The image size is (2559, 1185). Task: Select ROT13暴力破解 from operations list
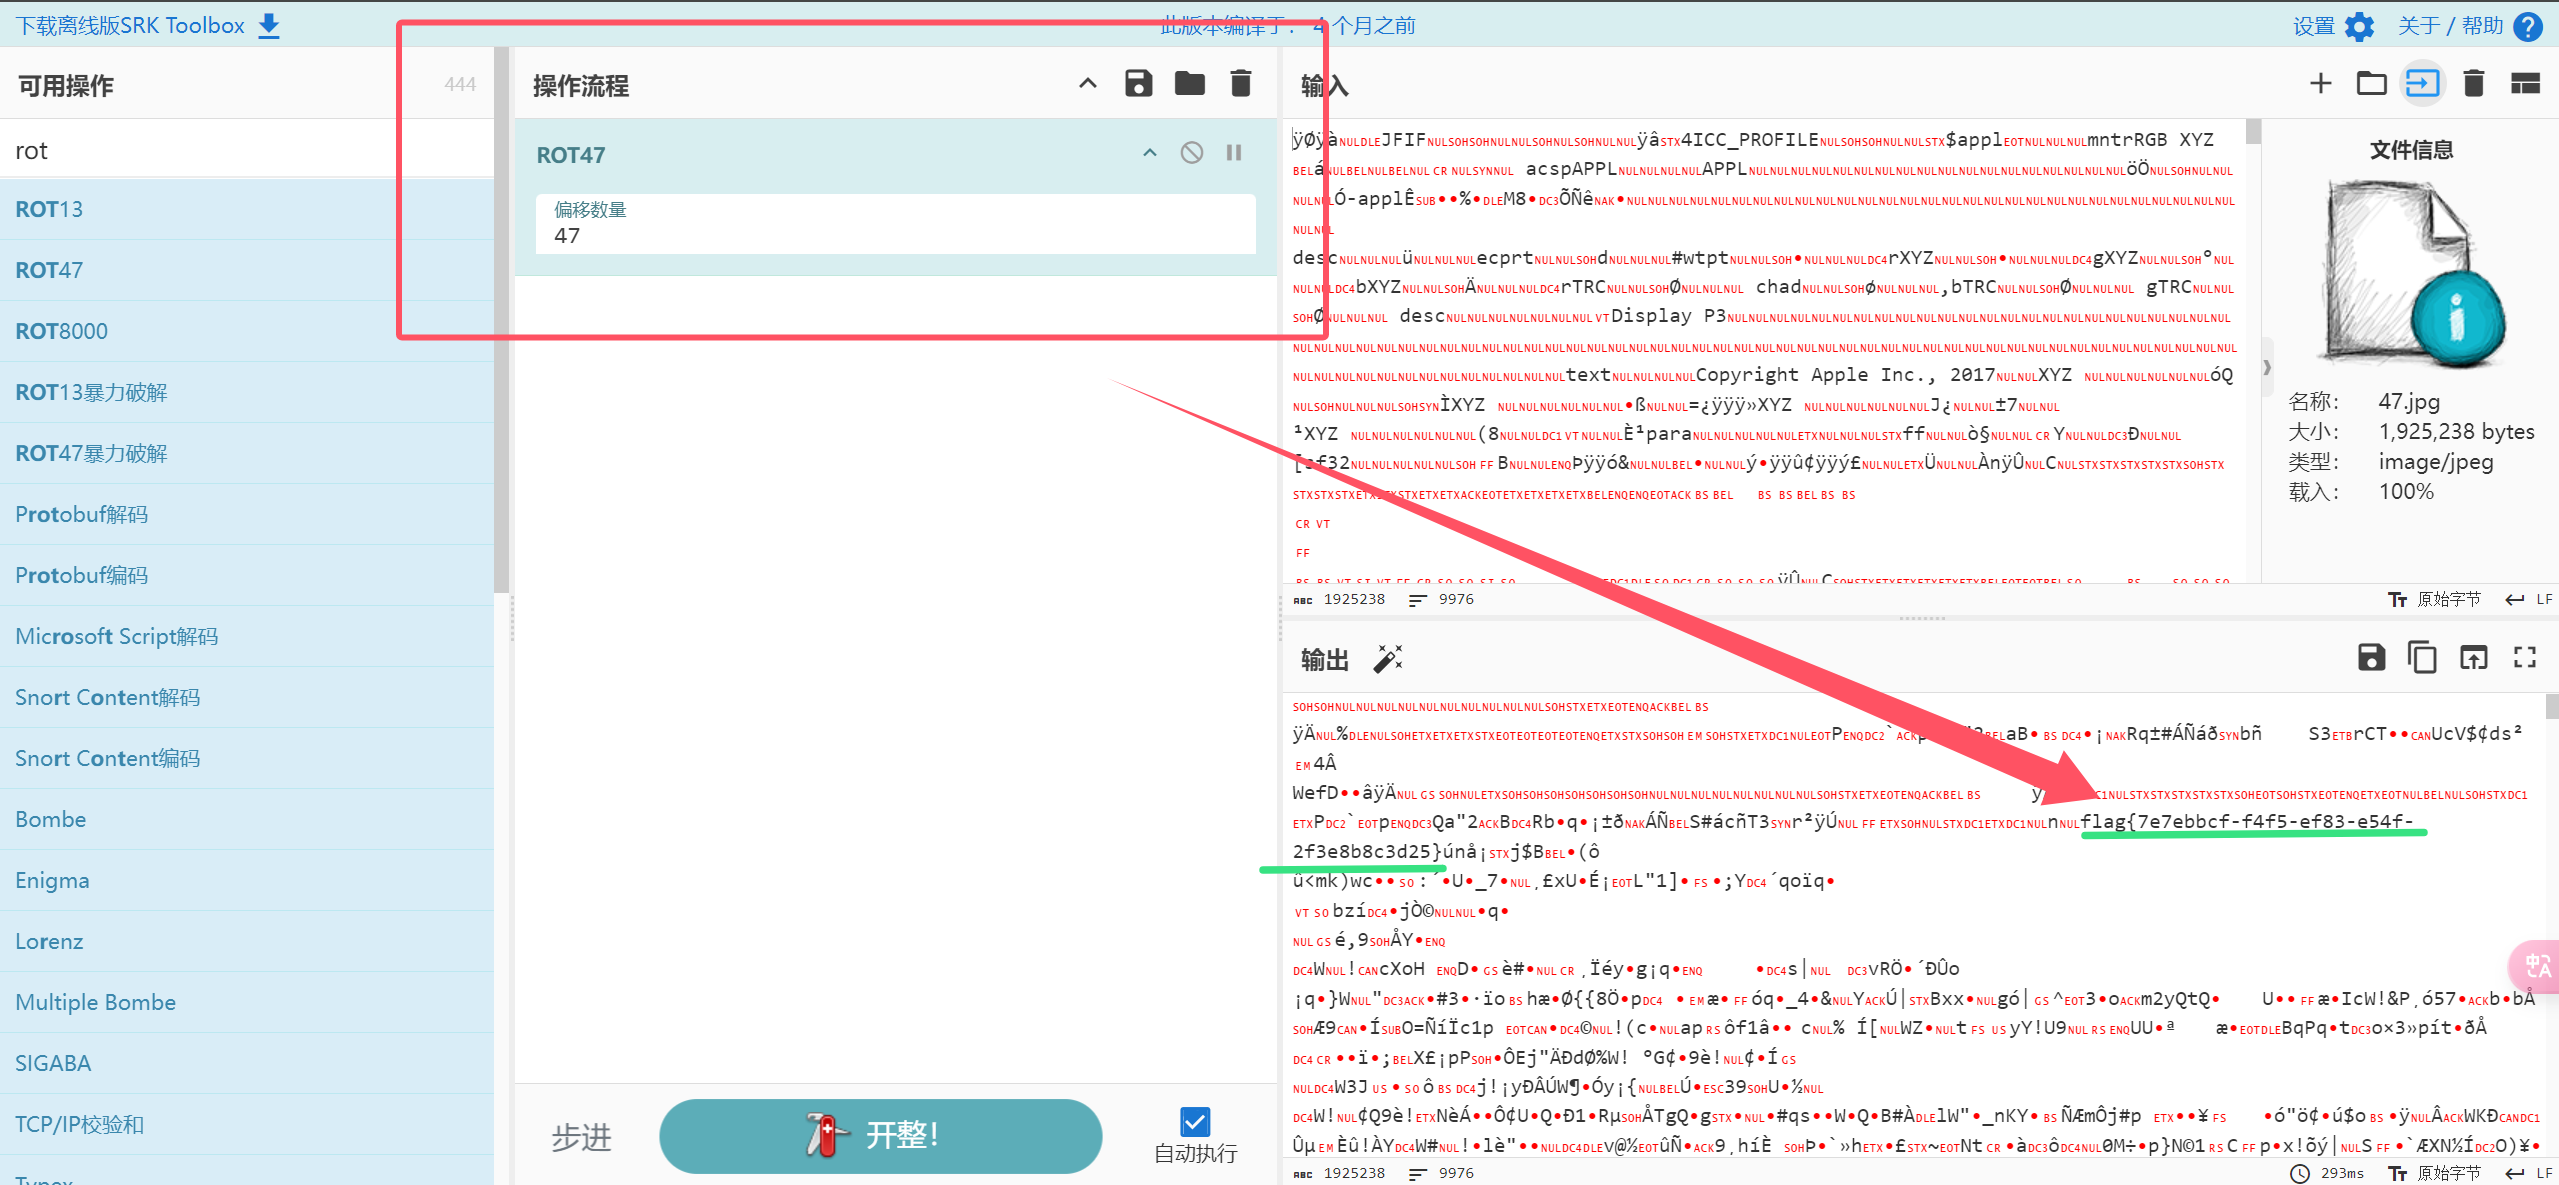pos(91,392)
